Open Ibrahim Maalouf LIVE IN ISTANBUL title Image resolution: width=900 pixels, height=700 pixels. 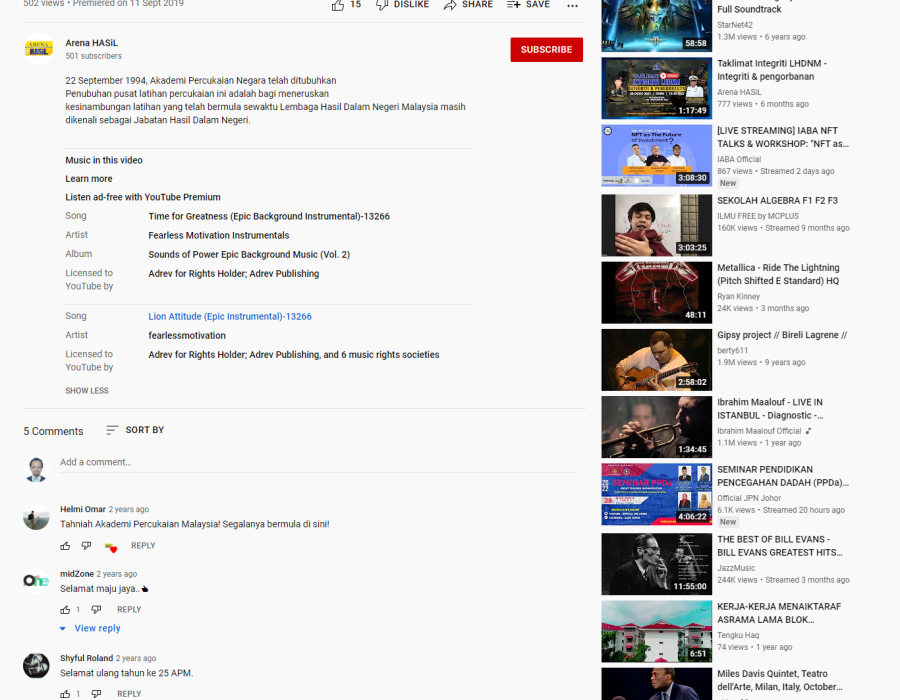[x=770, y=409]
